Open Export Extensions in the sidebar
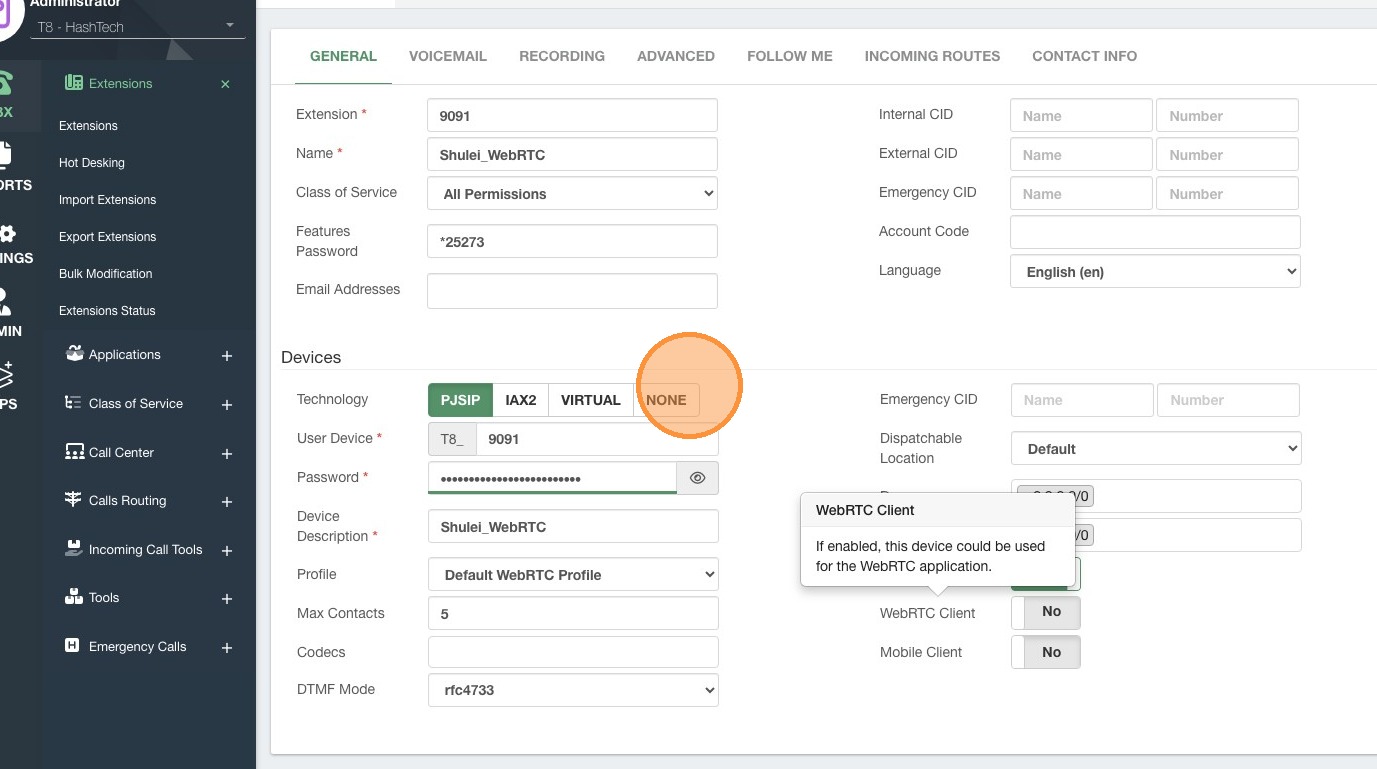Viewport: 1377px width, 769px height. 108,237
